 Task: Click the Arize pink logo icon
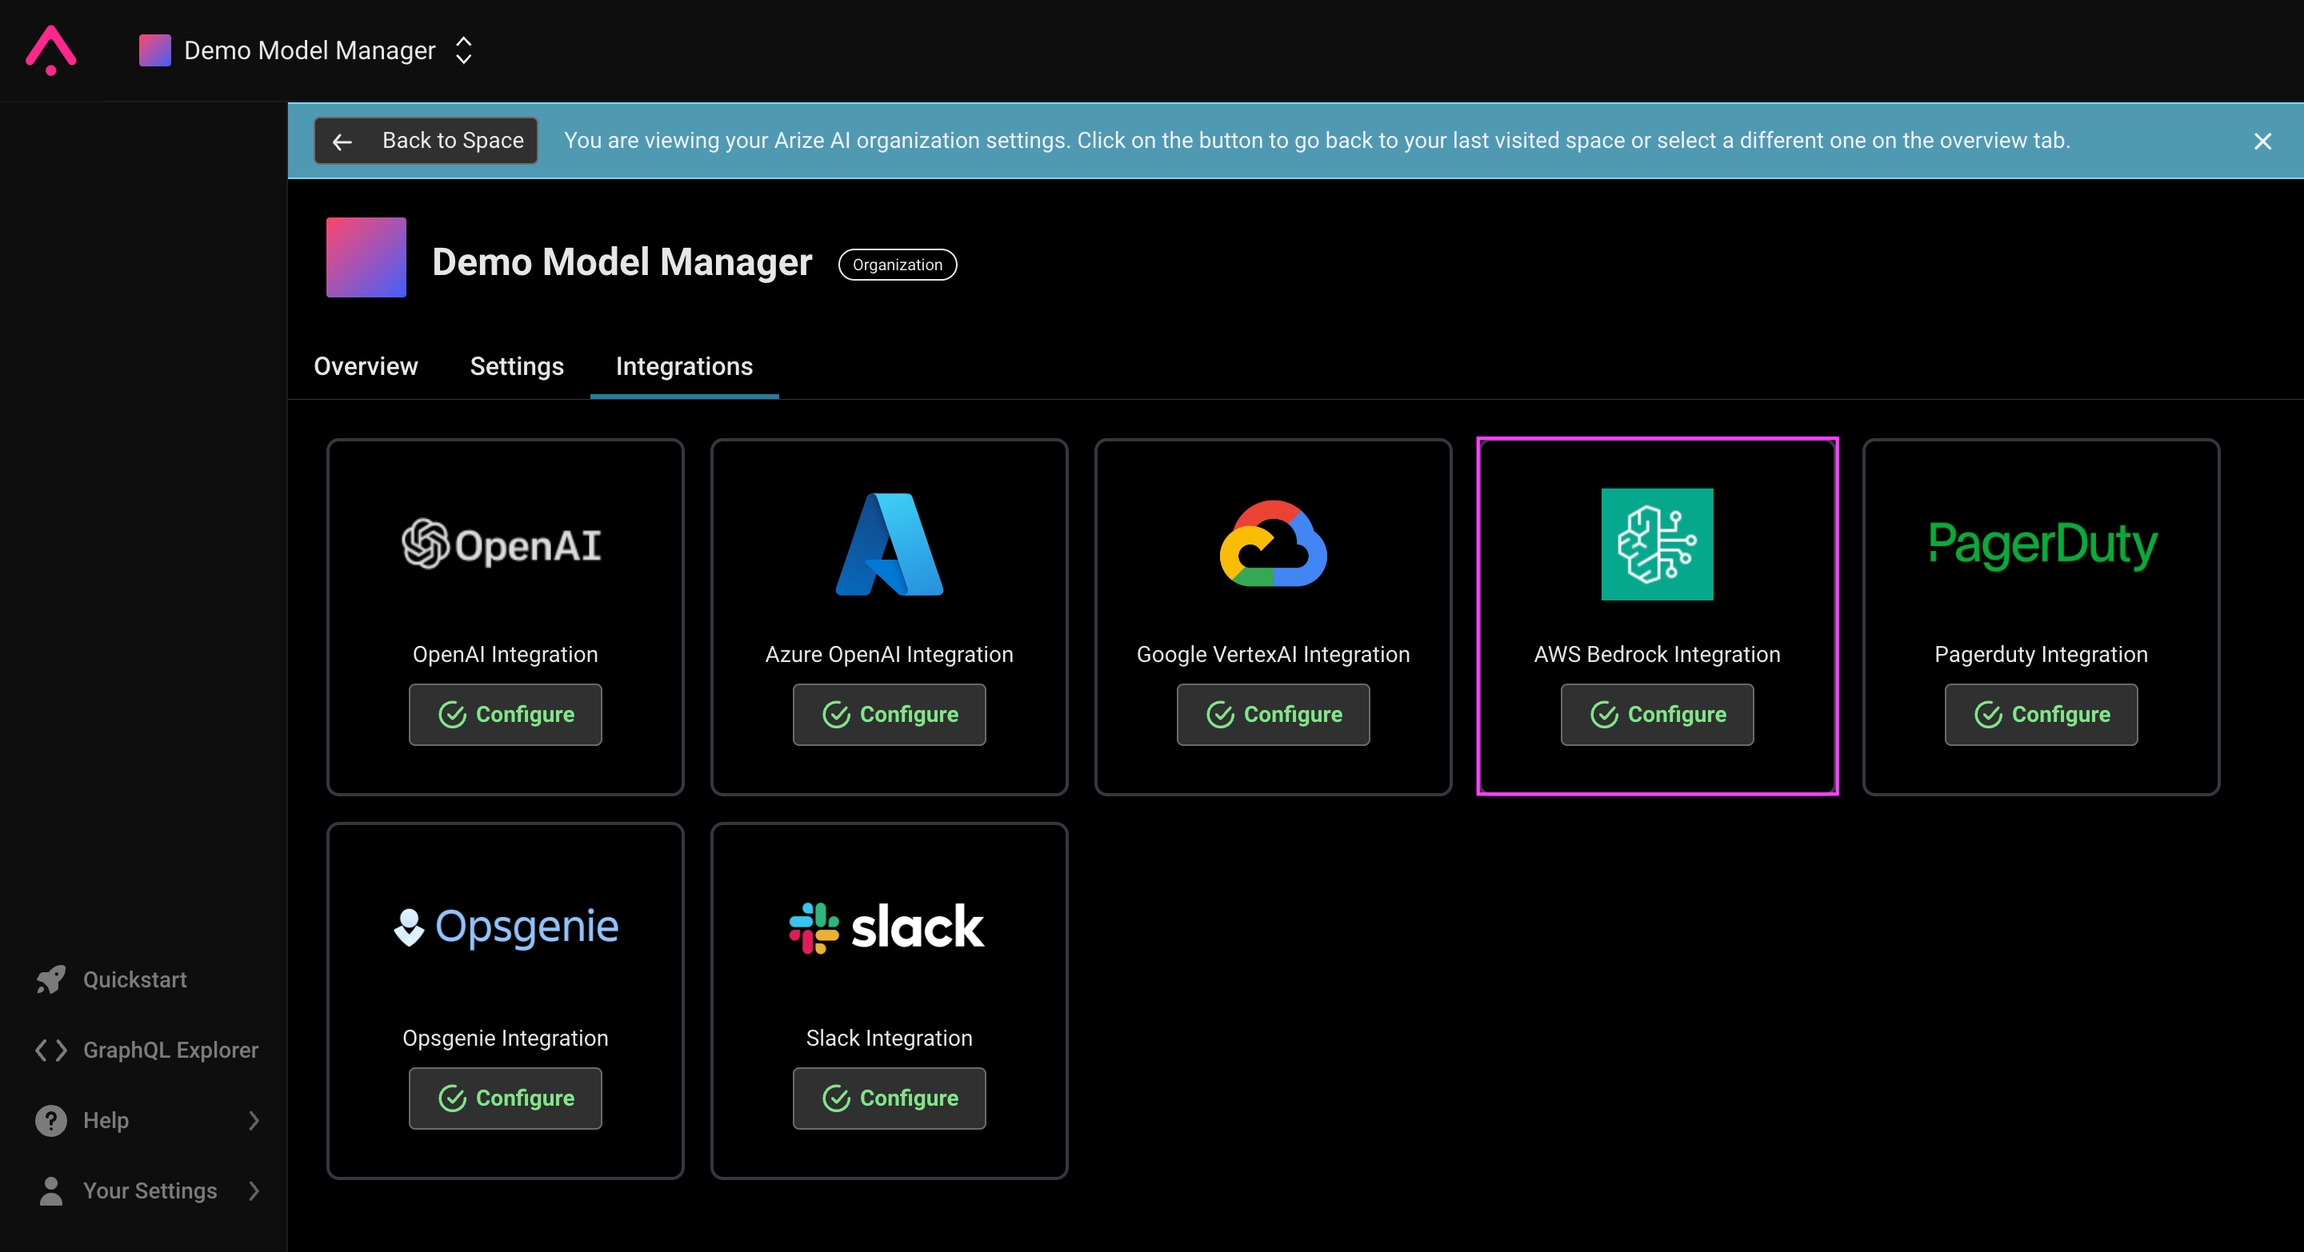(50, 50)
